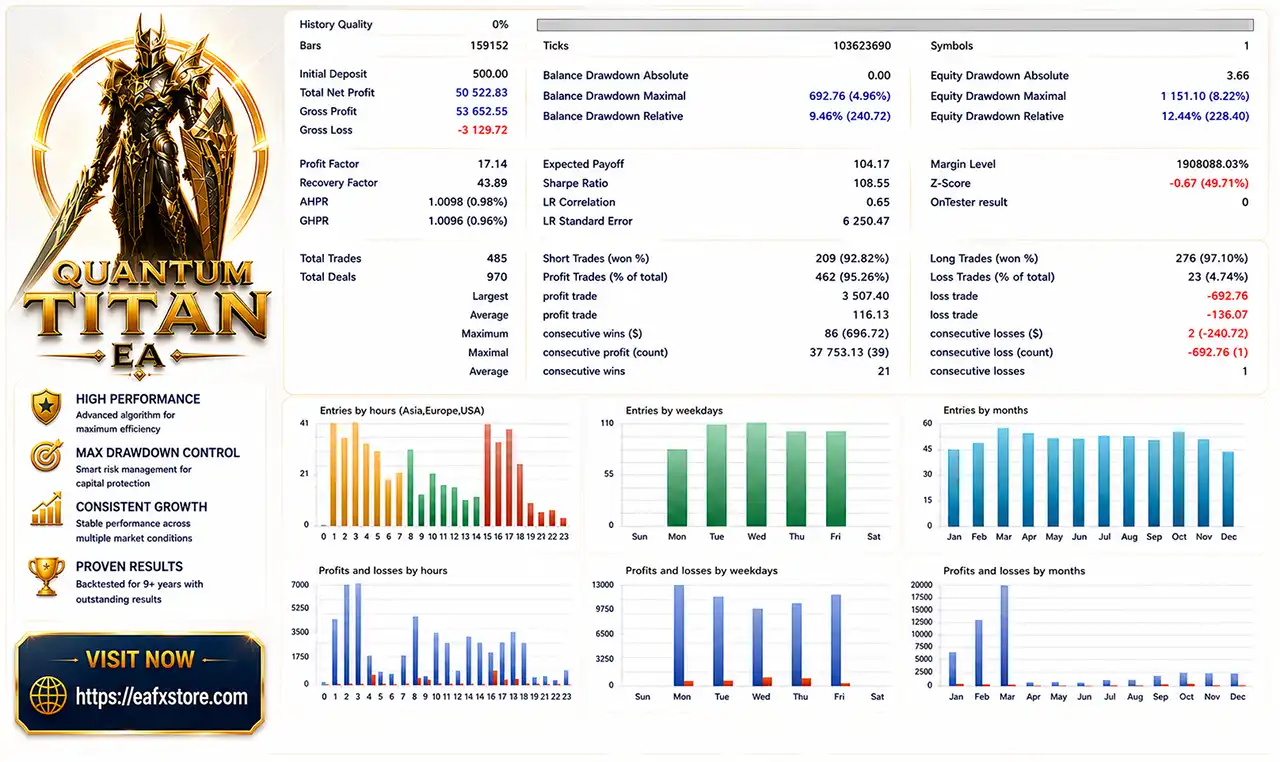This screenshot has height=762, width=1280.
Task: Open the https://eafxstore.com link
Action: (161, 696)
